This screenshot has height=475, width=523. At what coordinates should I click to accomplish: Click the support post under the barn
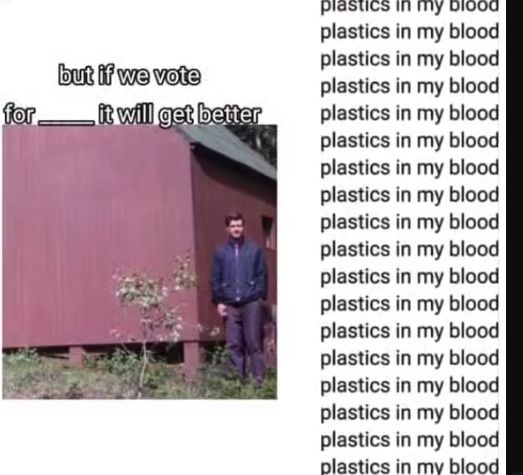pyautogui.click(x=191, y=359)
